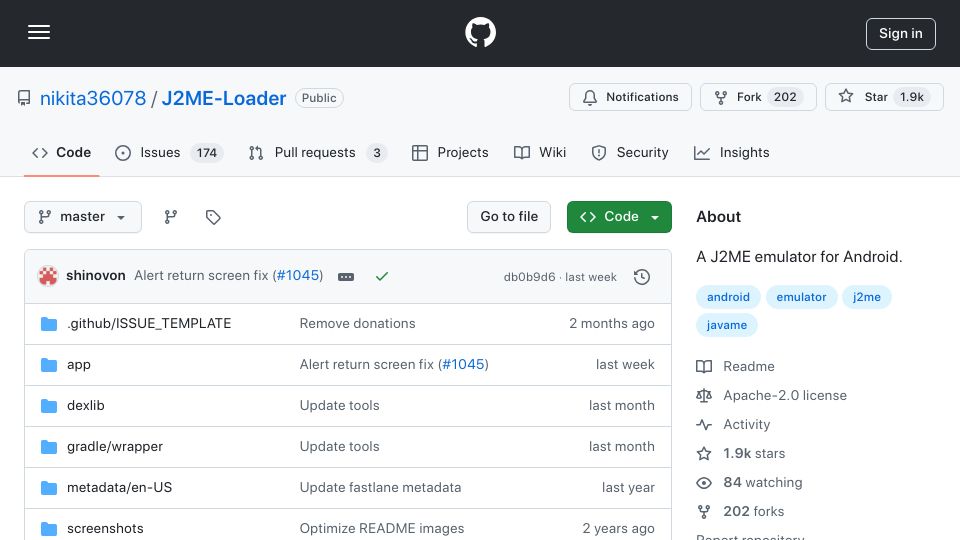Click the Notifications bell button

pyautogui.click(x=630, y=97)
